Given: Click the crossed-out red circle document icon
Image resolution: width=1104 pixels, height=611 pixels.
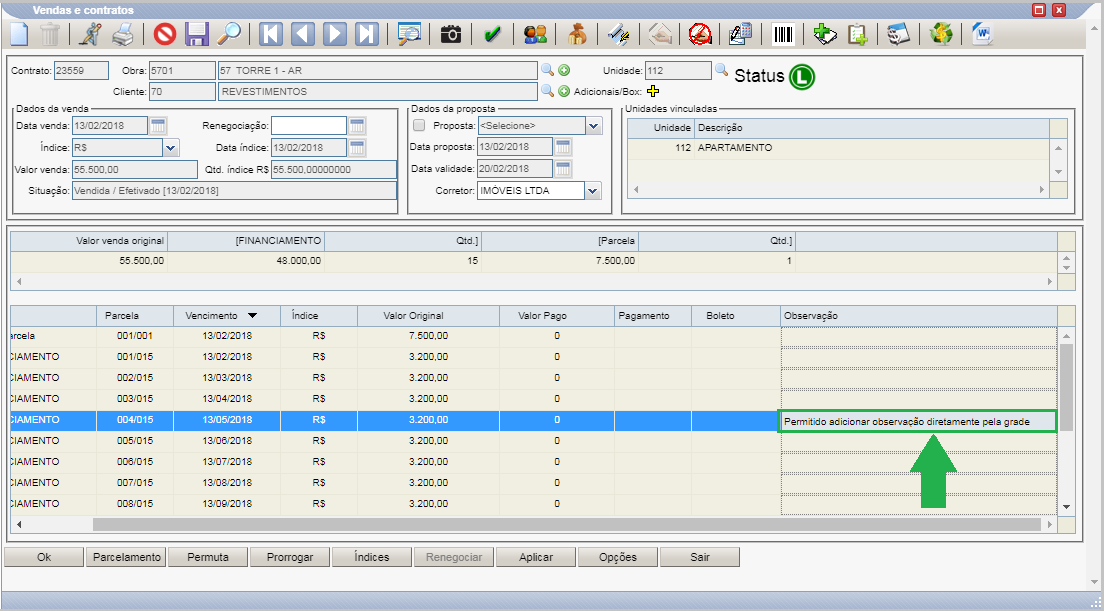Looking at the screenshot, I should (x=700, y=34).
